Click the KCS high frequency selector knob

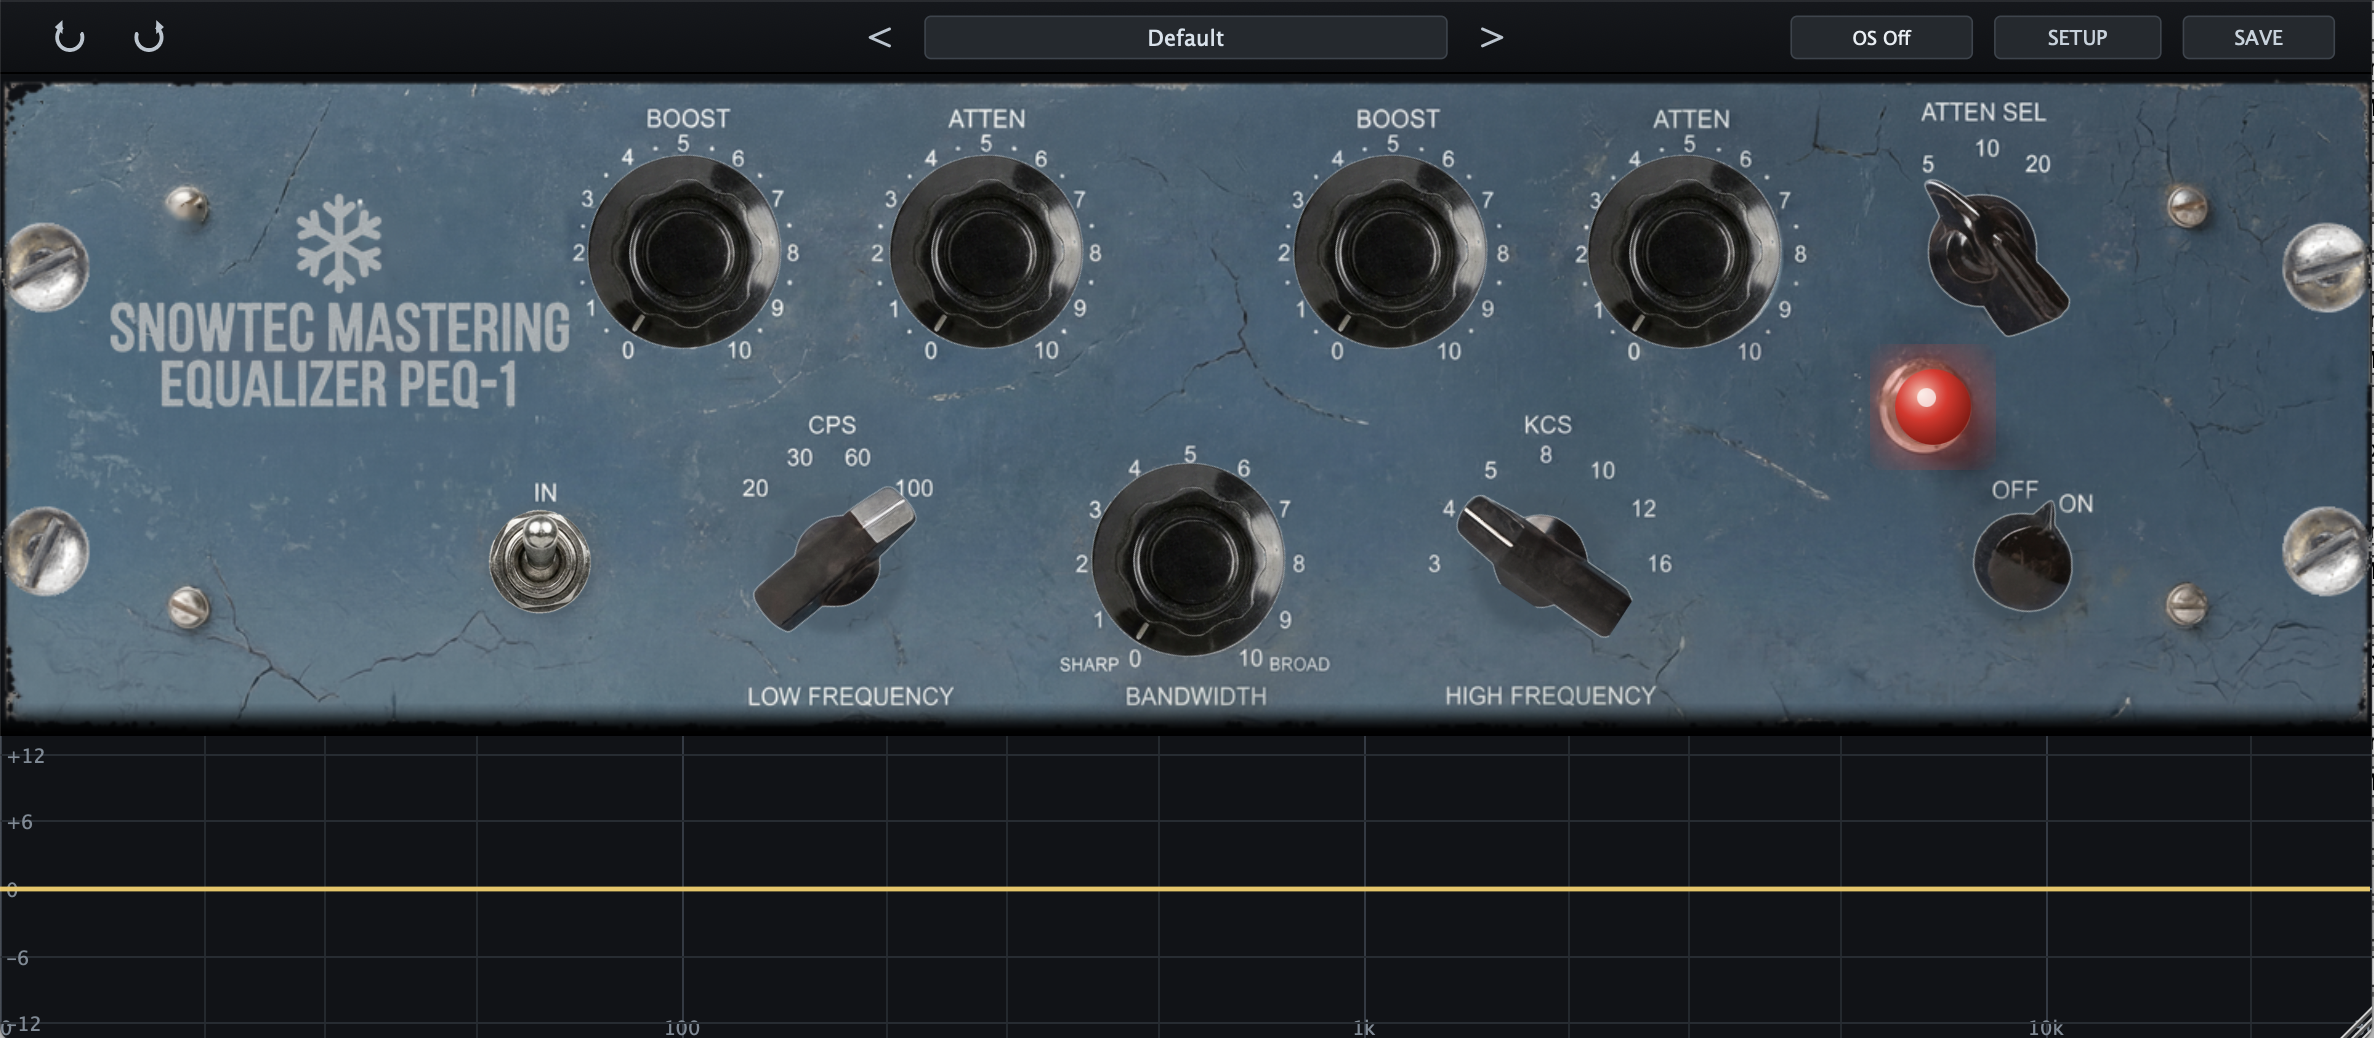point(1543,566)
